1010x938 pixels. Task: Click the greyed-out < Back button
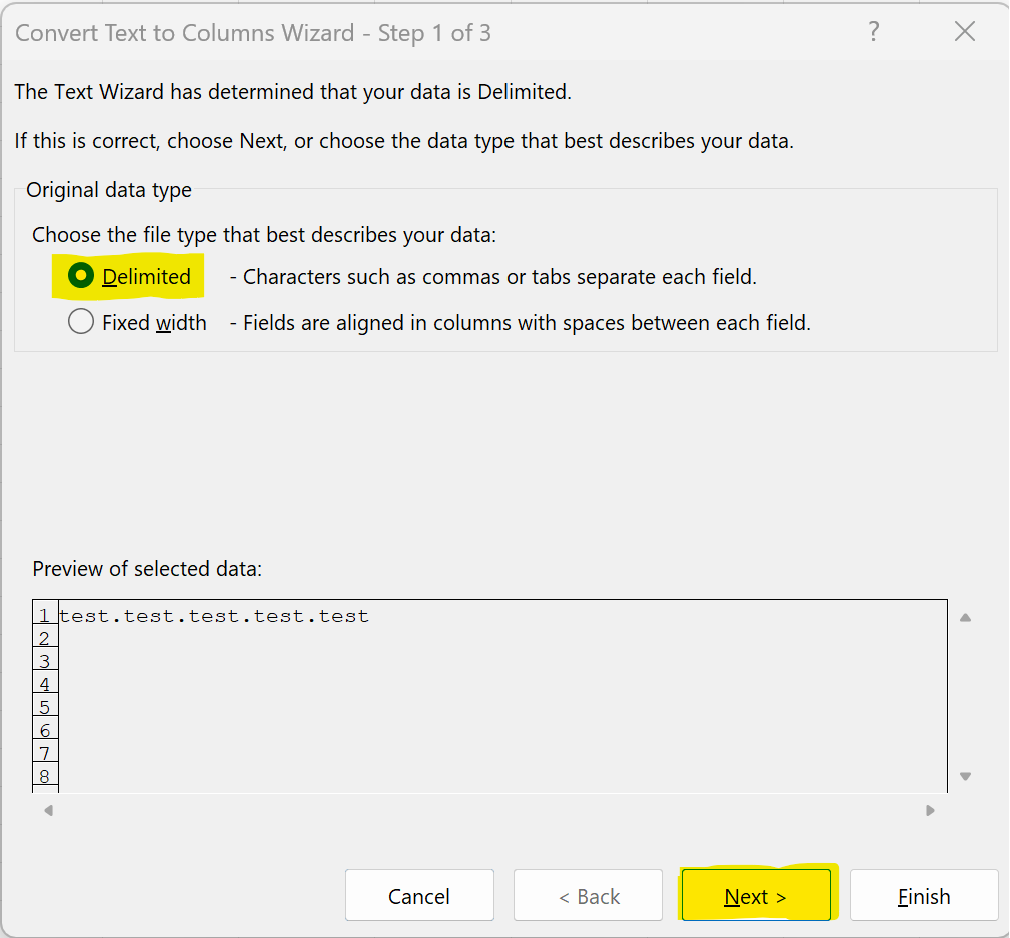[588, 896]
